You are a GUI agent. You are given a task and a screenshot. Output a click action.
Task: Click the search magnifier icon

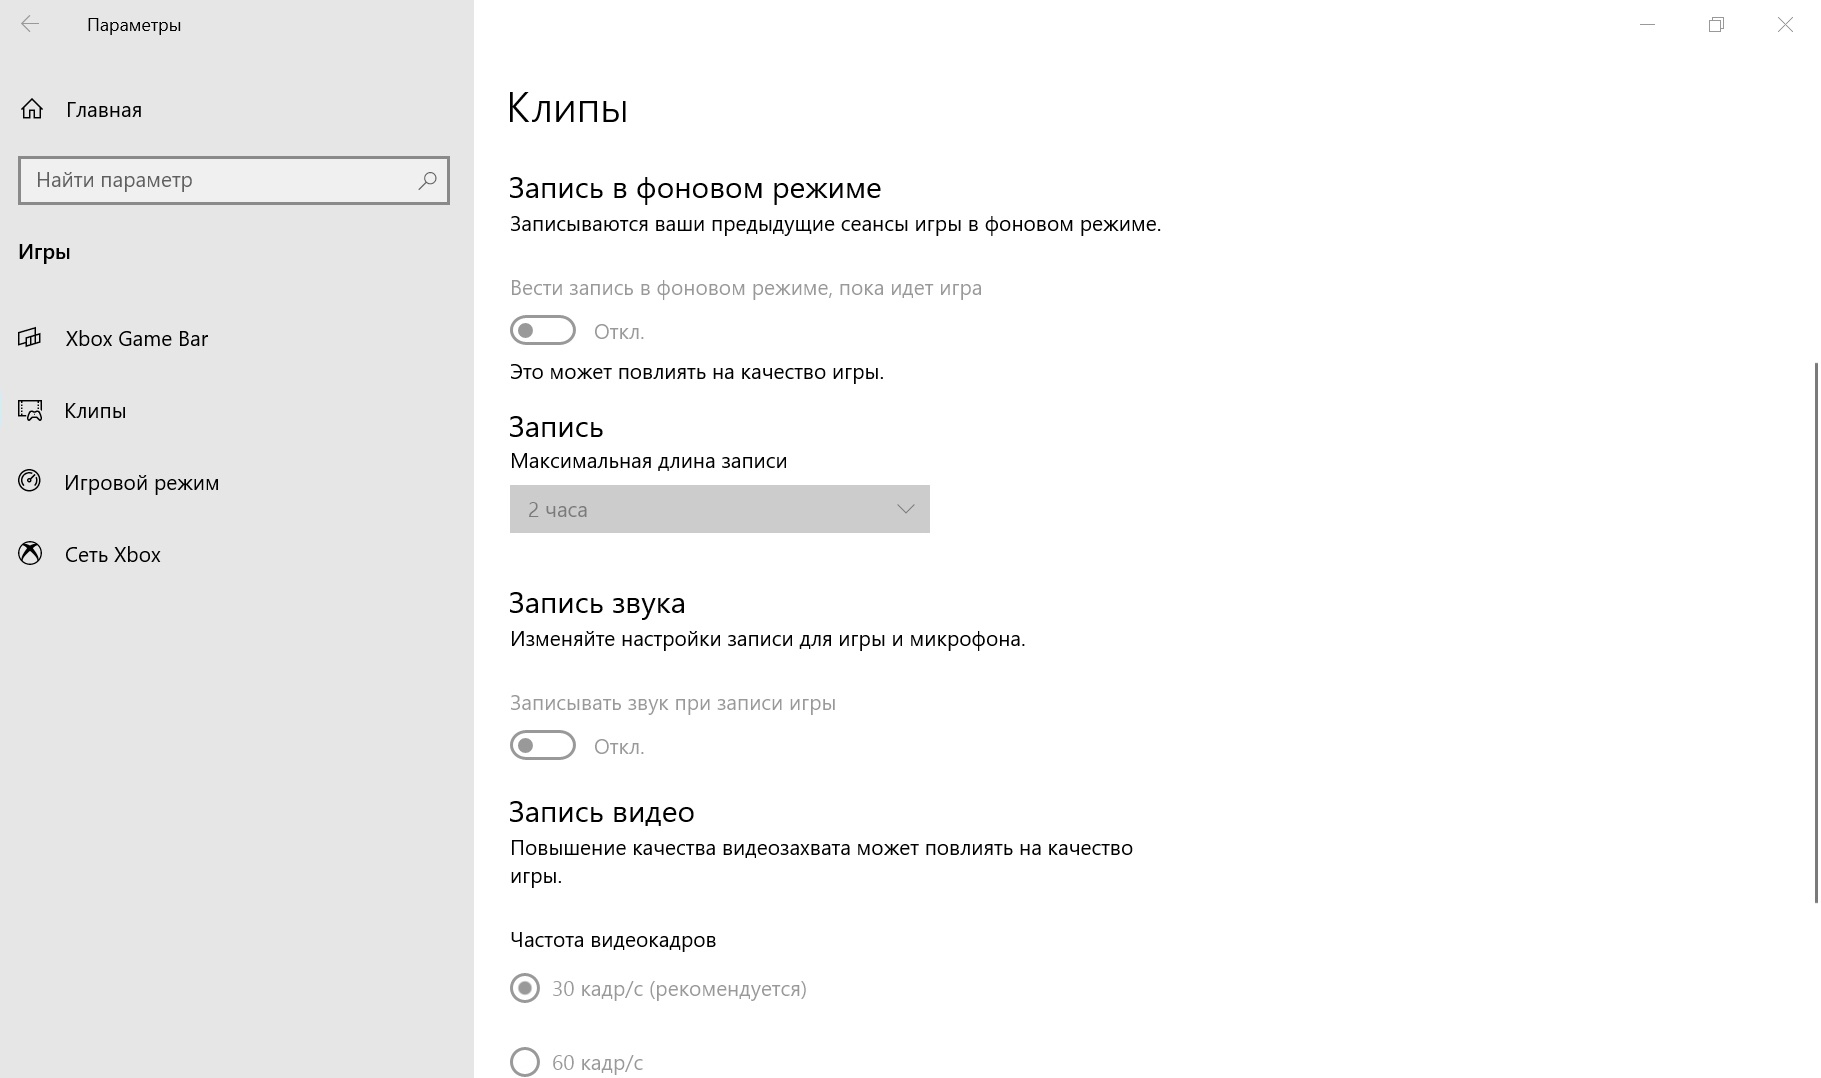tap(427, 180)
